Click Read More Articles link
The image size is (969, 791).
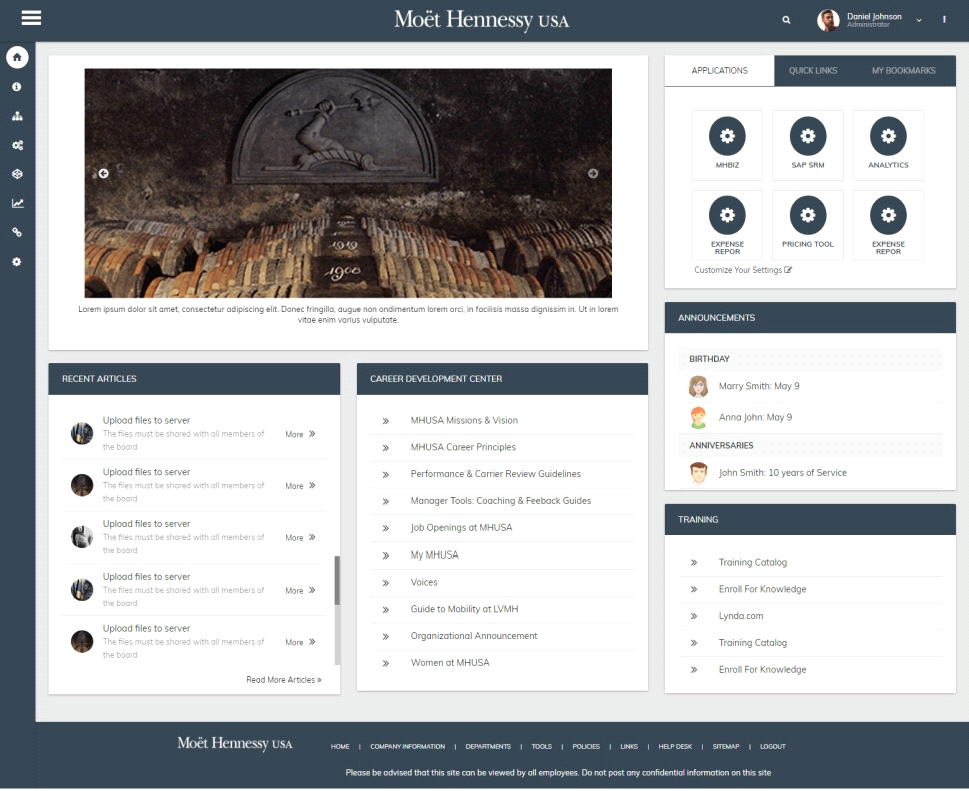pos(284,680)
